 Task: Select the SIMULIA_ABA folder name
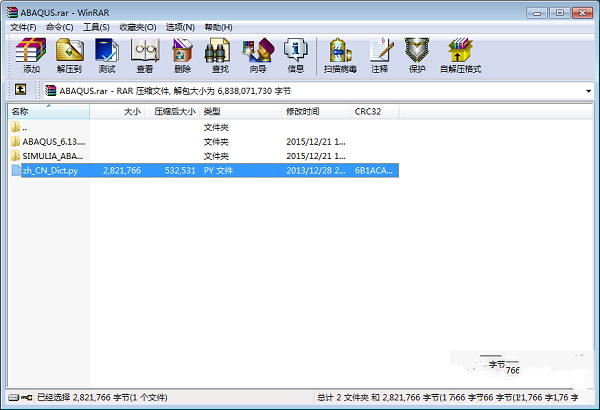53,156
